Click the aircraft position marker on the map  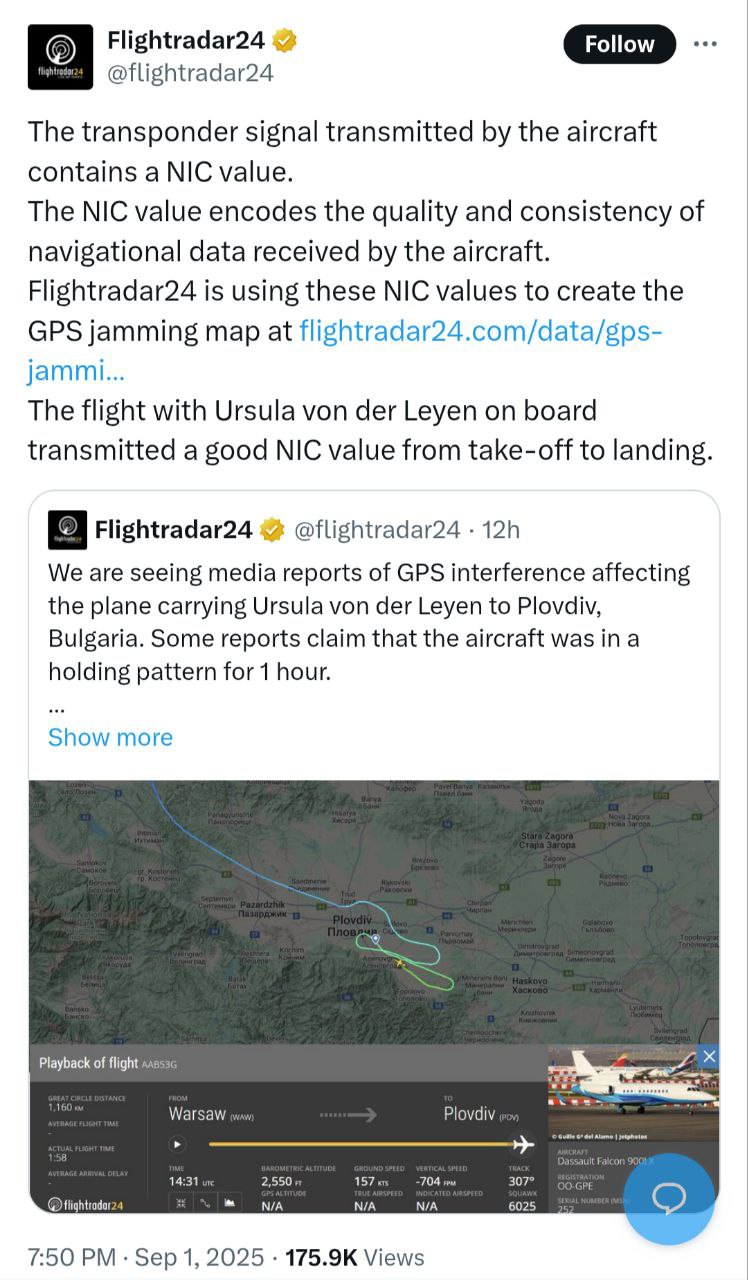tap(399, 963)
